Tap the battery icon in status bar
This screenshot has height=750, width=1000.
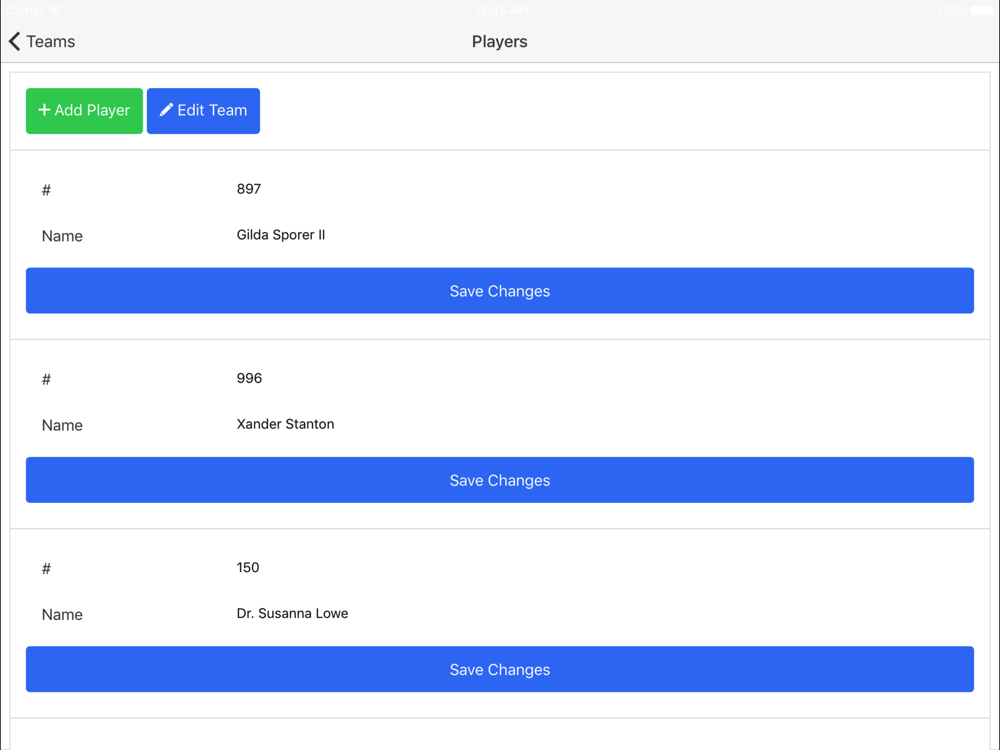(x=981, y=10)
